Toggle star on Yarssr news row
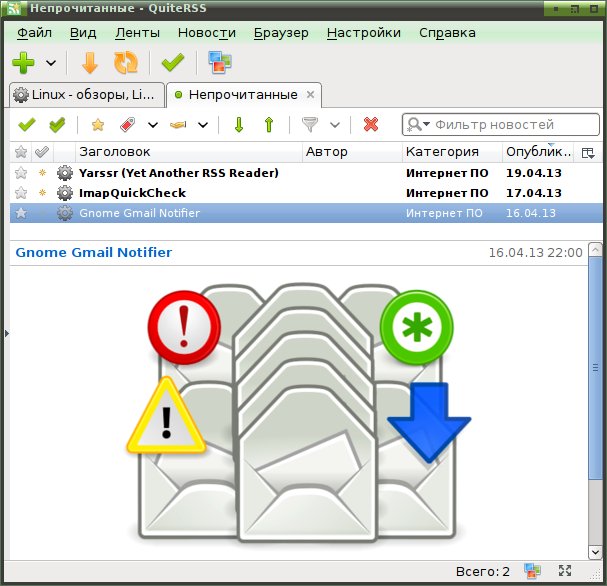 pyautogui.click(x=21, y=173)
